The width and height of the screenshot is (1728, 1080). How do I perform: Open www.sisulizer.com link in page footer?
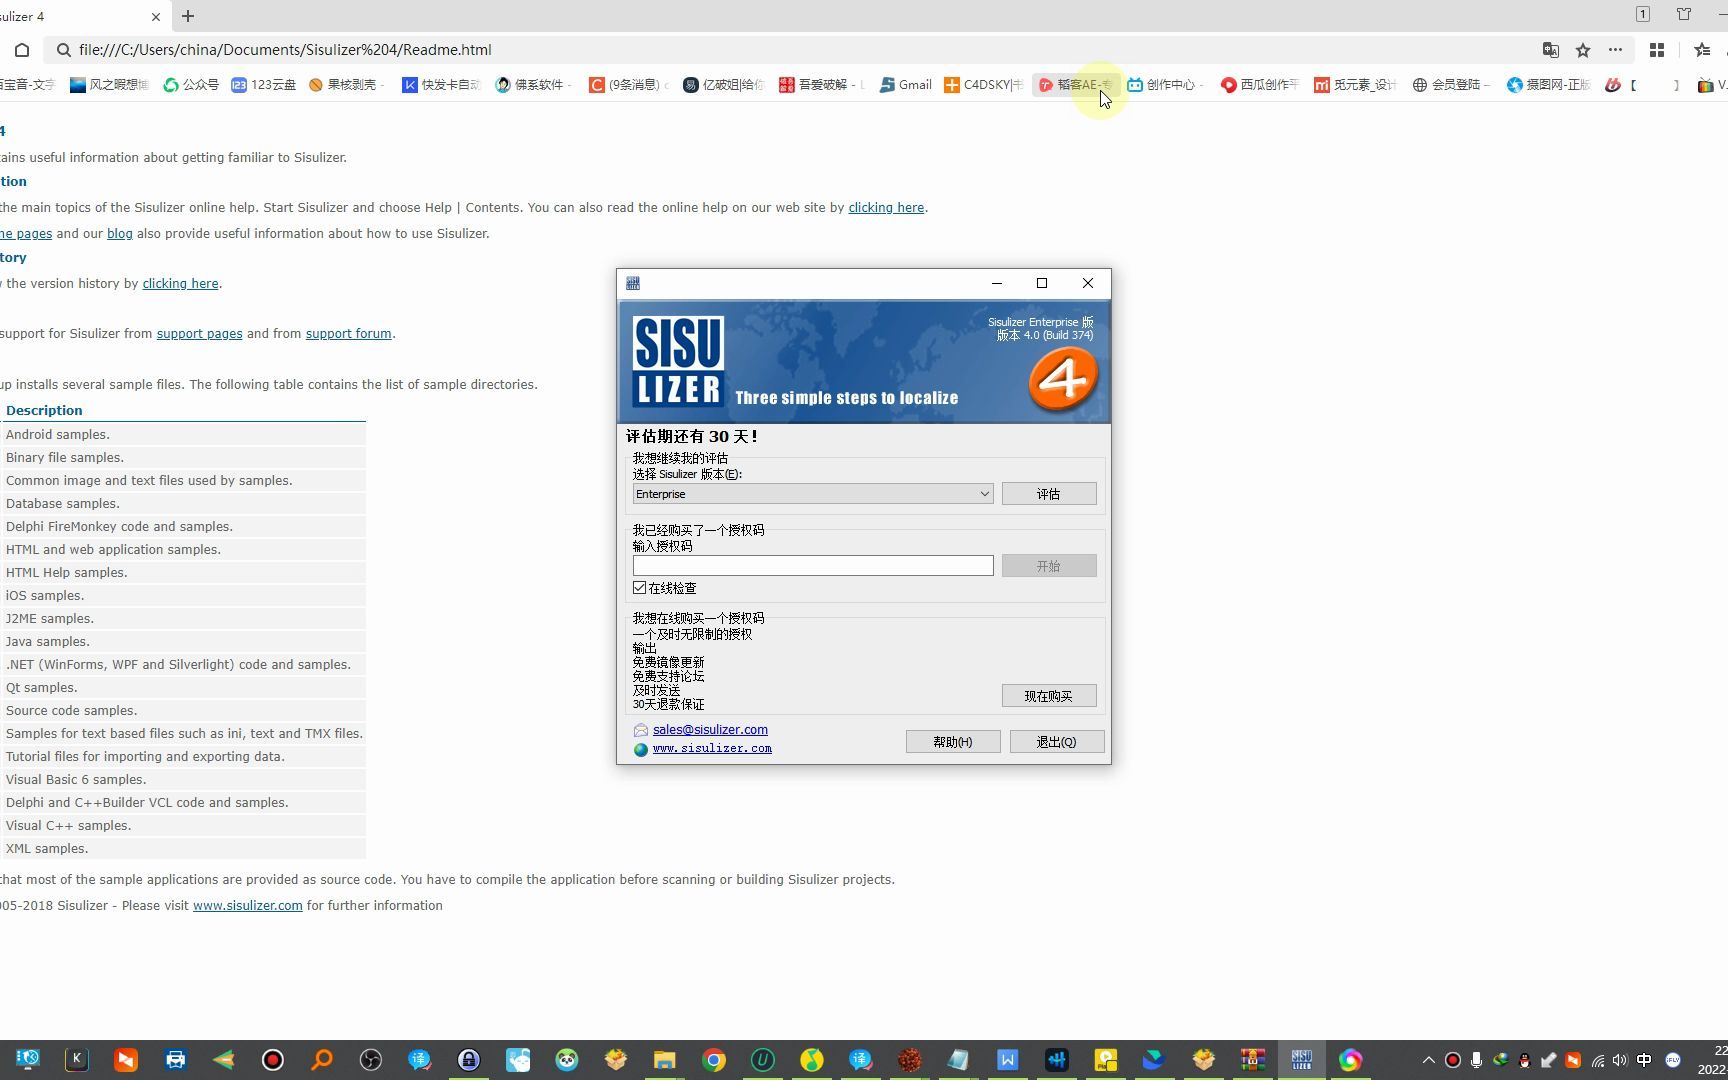pos(247,906)
